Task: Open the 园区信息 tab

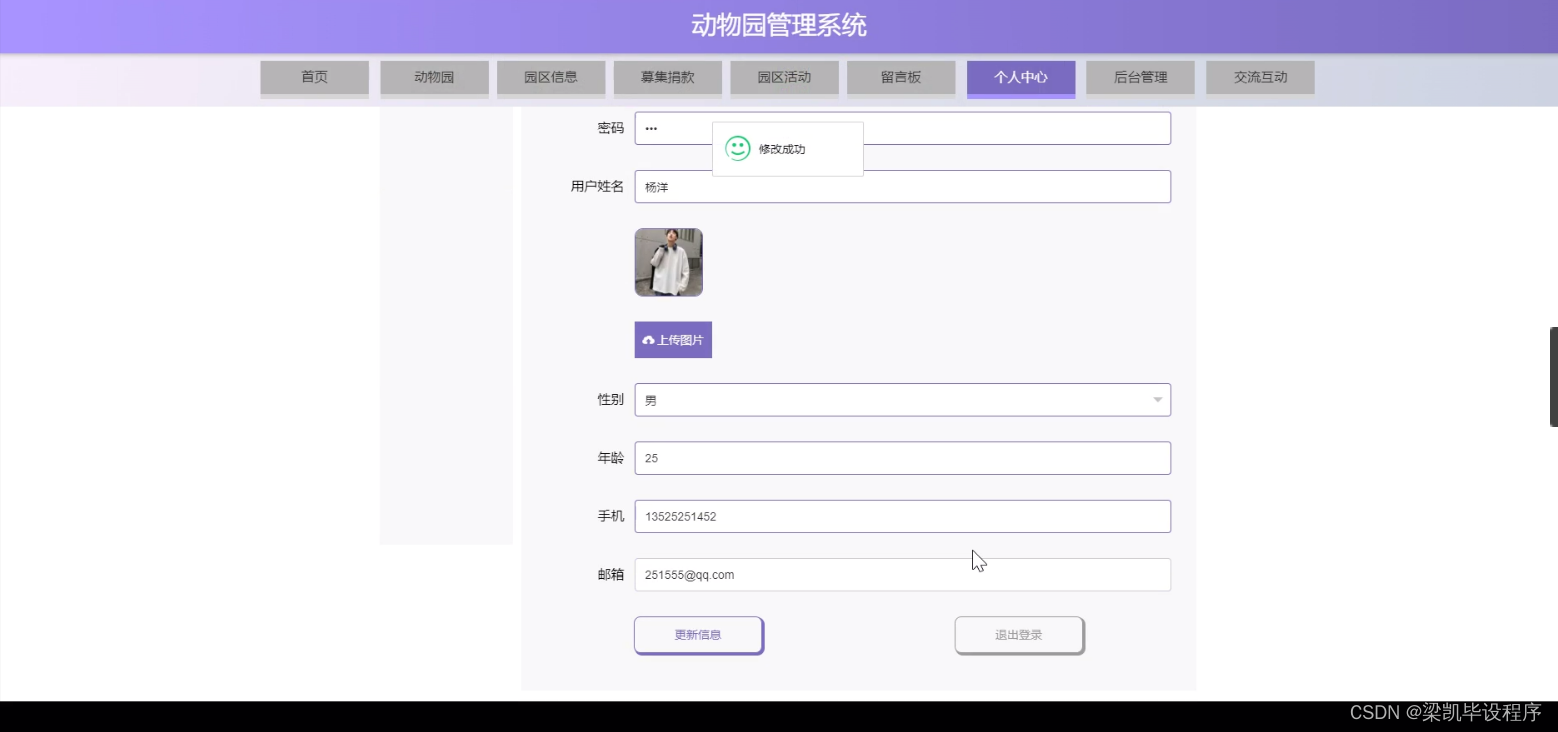Action: [x=551, y=78]
